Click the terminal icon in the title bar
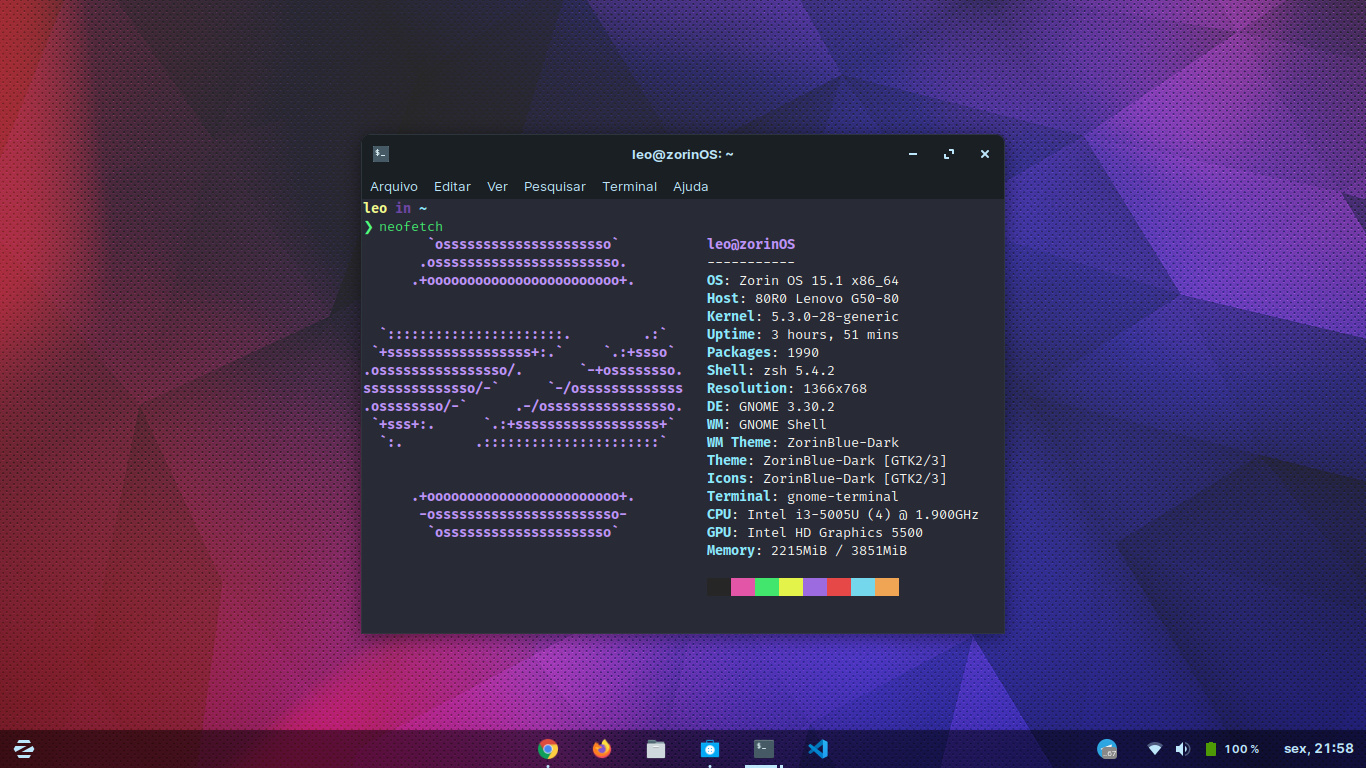The width and height of the screenshot is (1366, 768). 381,154
